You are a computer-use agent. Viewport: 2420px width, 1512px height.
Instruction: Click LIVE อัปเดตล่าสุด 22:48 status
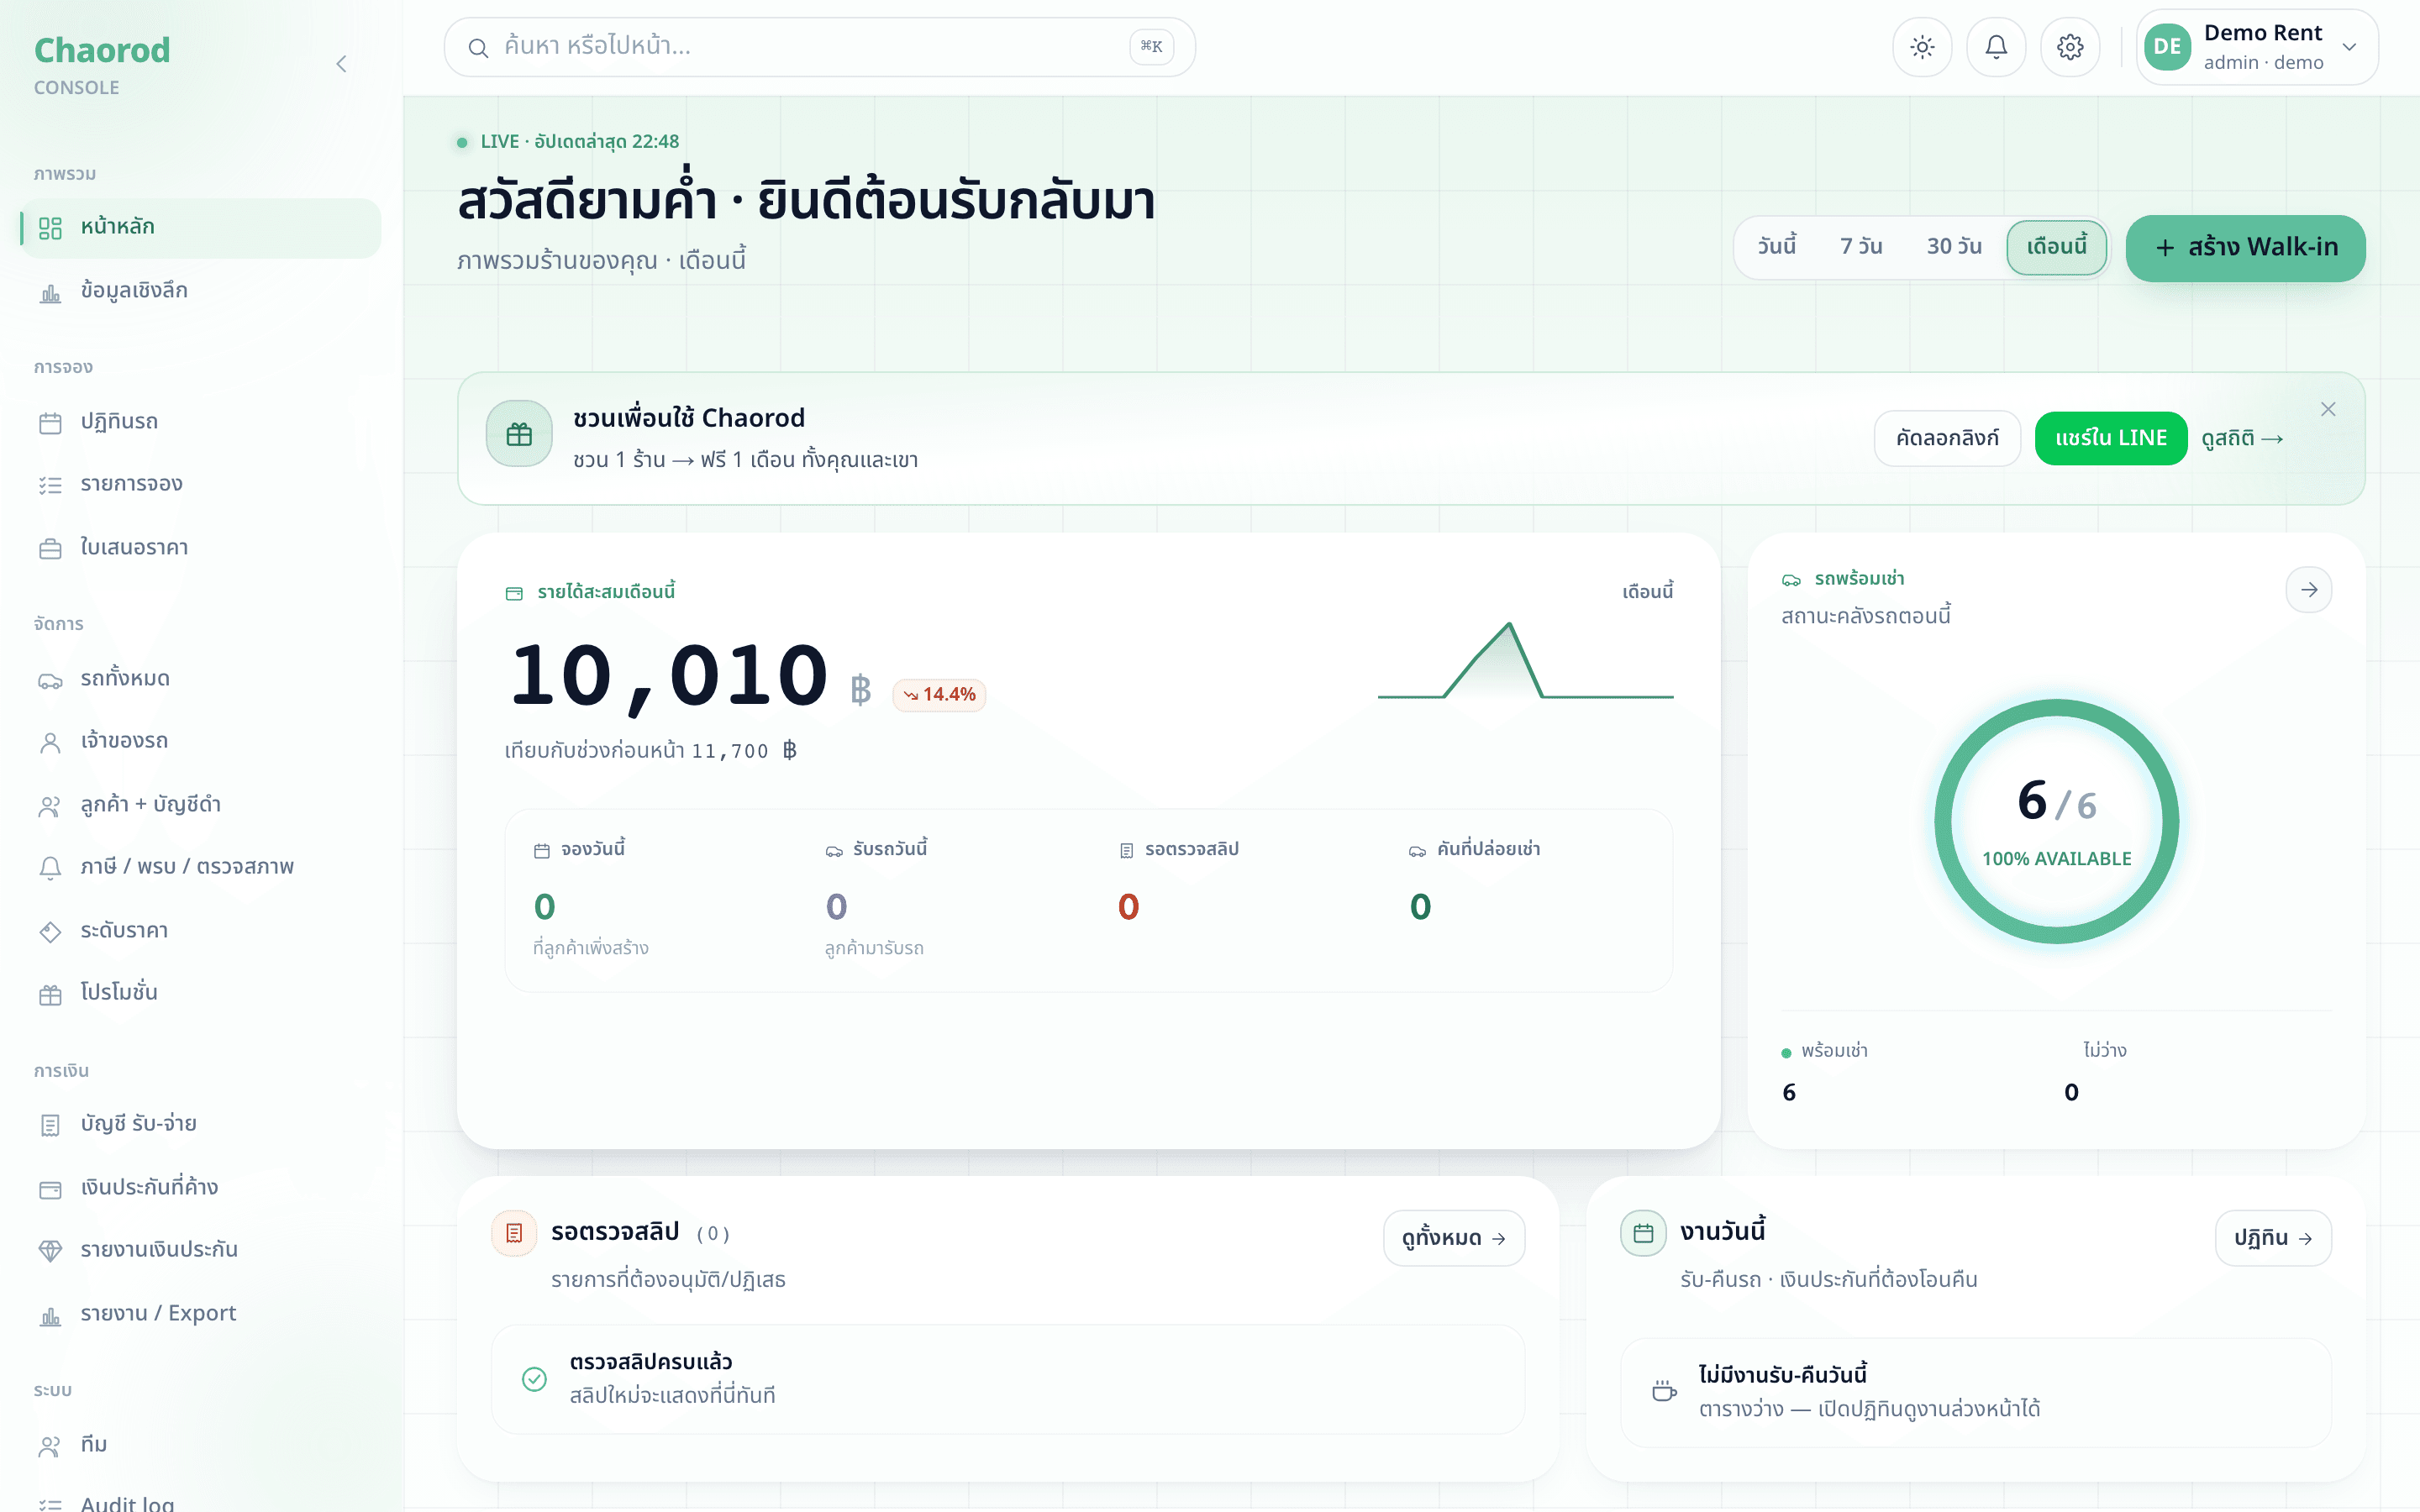coord(568,142)
